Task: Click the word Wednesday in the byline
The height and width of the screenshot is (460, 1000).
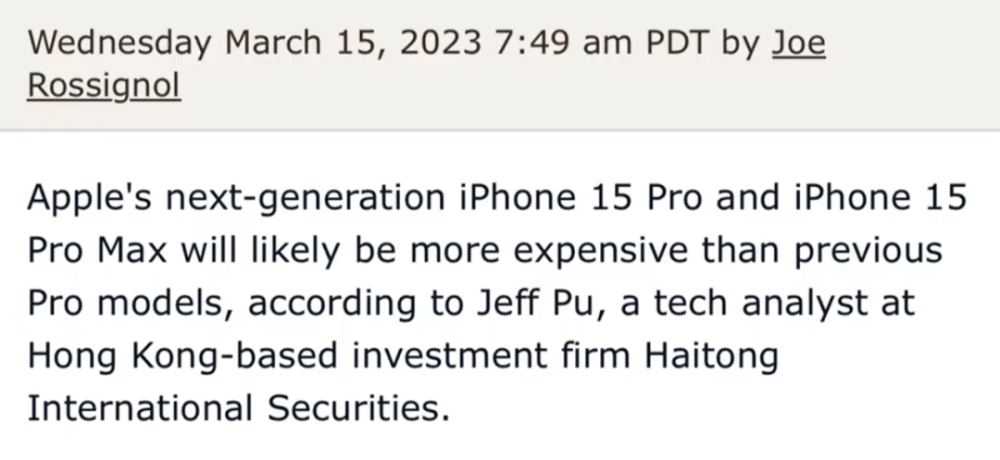Action: (120, 43)
